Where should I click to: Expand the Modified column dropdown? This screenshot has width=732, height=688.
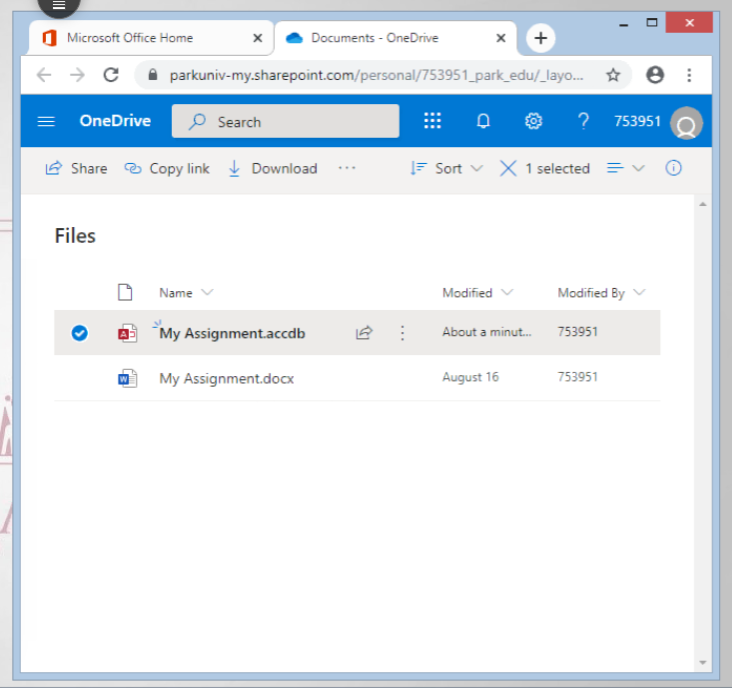coord(507,292)
